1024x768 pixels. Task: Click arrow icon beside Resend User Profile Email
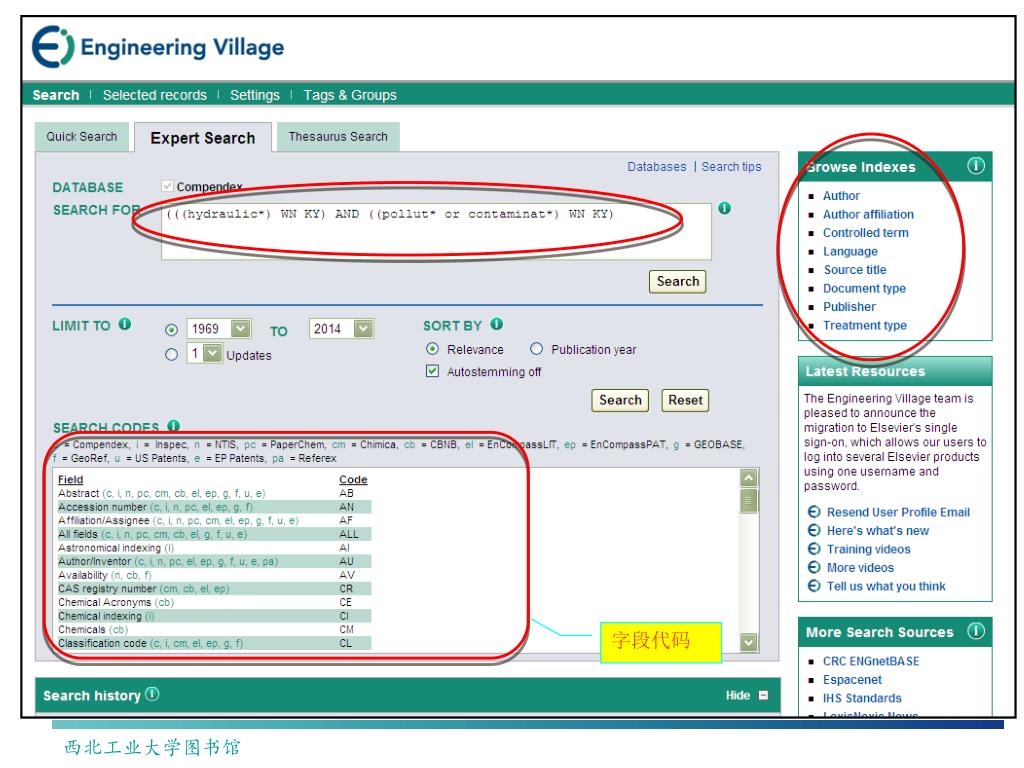pos(814,512)
